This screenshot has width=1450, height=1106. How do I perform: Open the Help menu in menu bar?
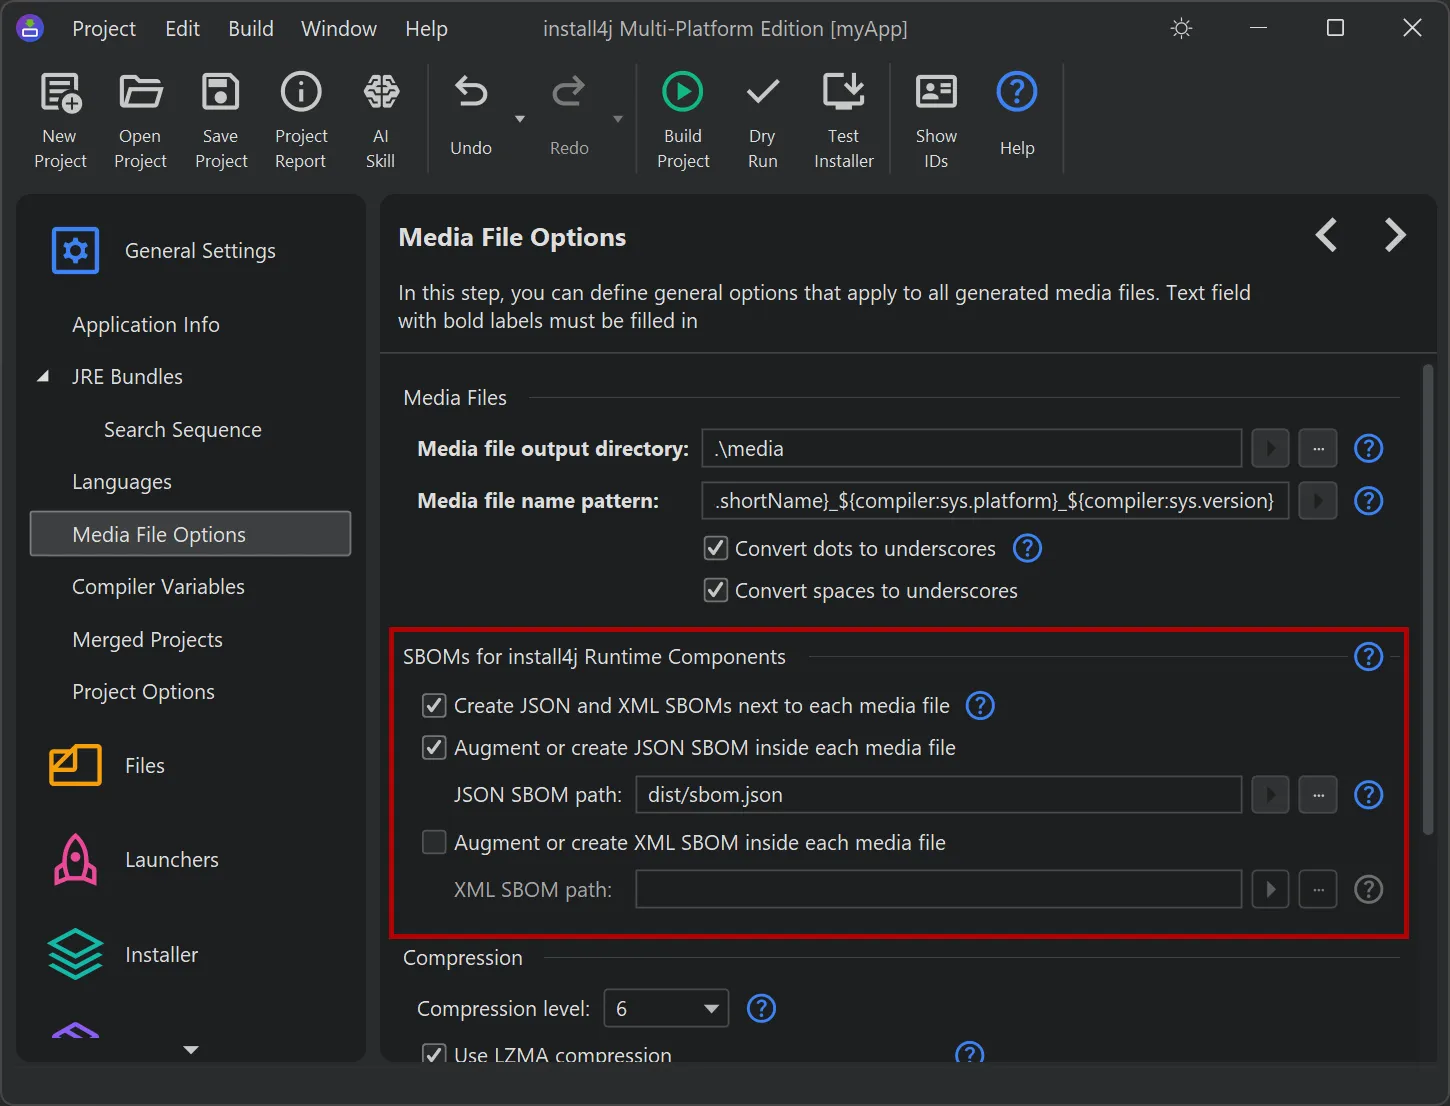coord(426,28)
